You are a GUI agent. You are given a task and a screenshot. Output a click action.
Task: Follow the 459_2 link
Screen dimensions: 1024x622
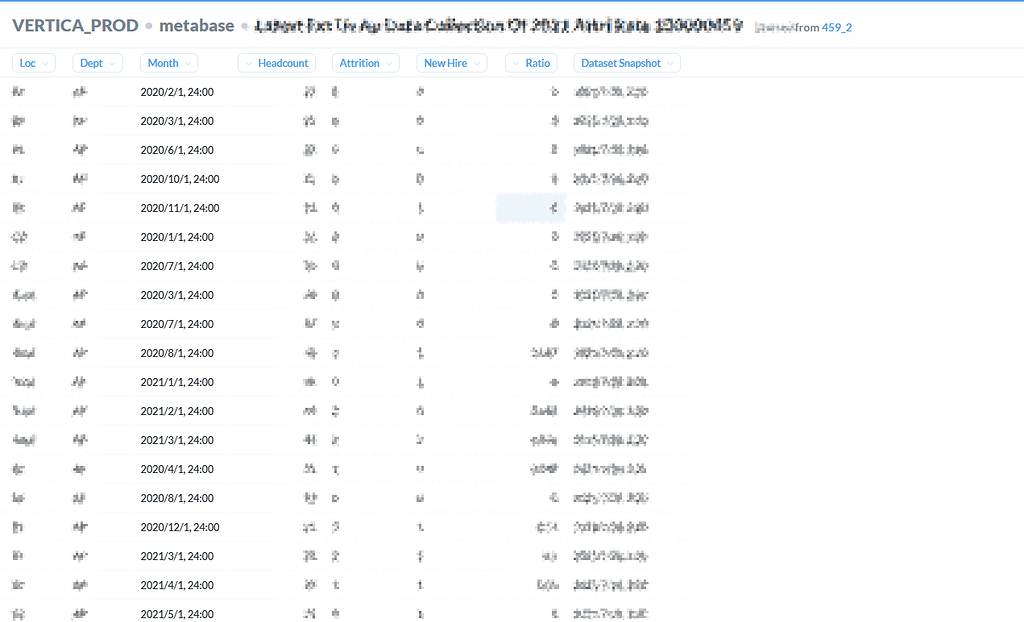point(837,27)
